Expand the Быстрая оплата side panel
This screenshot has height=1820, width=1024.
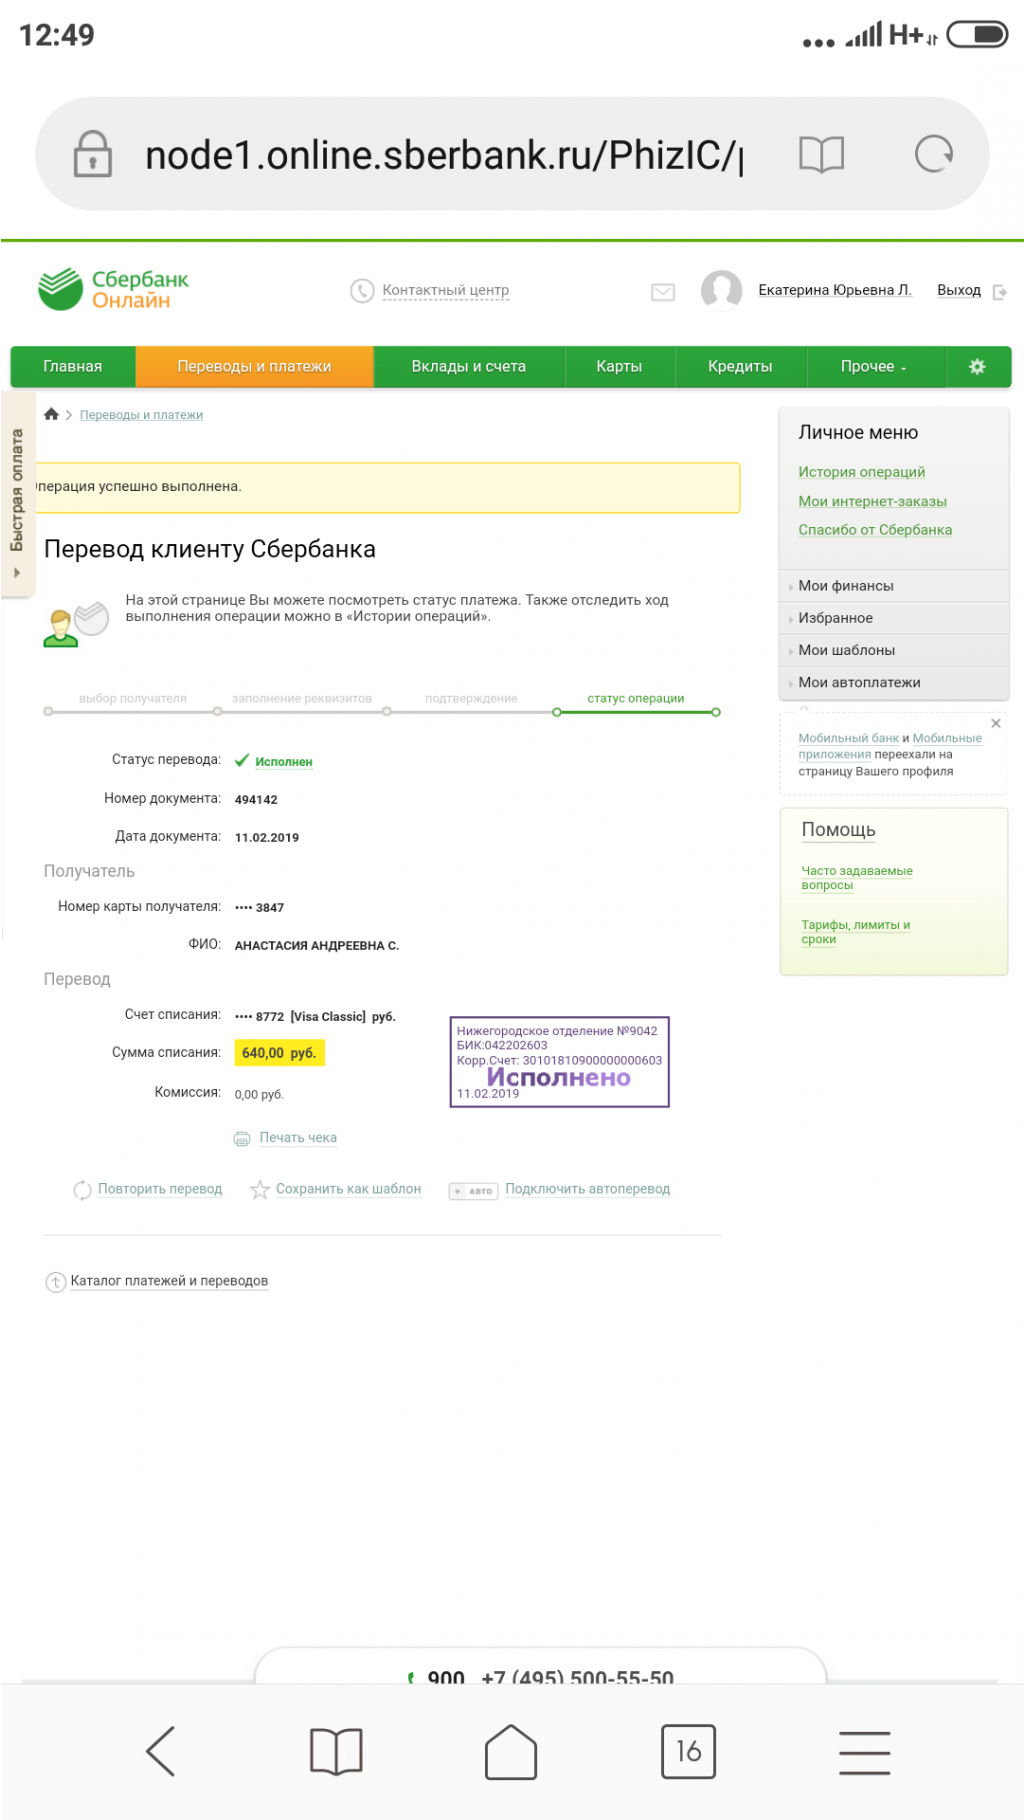17,495
